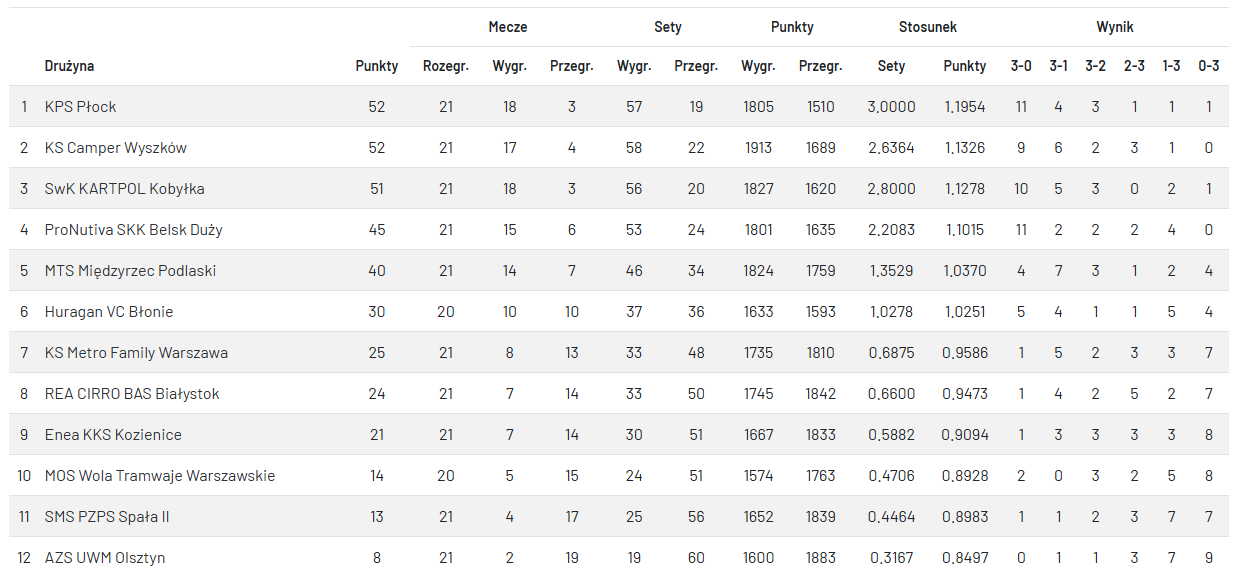This screenshot has width=1242, height=587.
Task: Select AZS UWM Olsztyn team
Action: coord(105,558)
